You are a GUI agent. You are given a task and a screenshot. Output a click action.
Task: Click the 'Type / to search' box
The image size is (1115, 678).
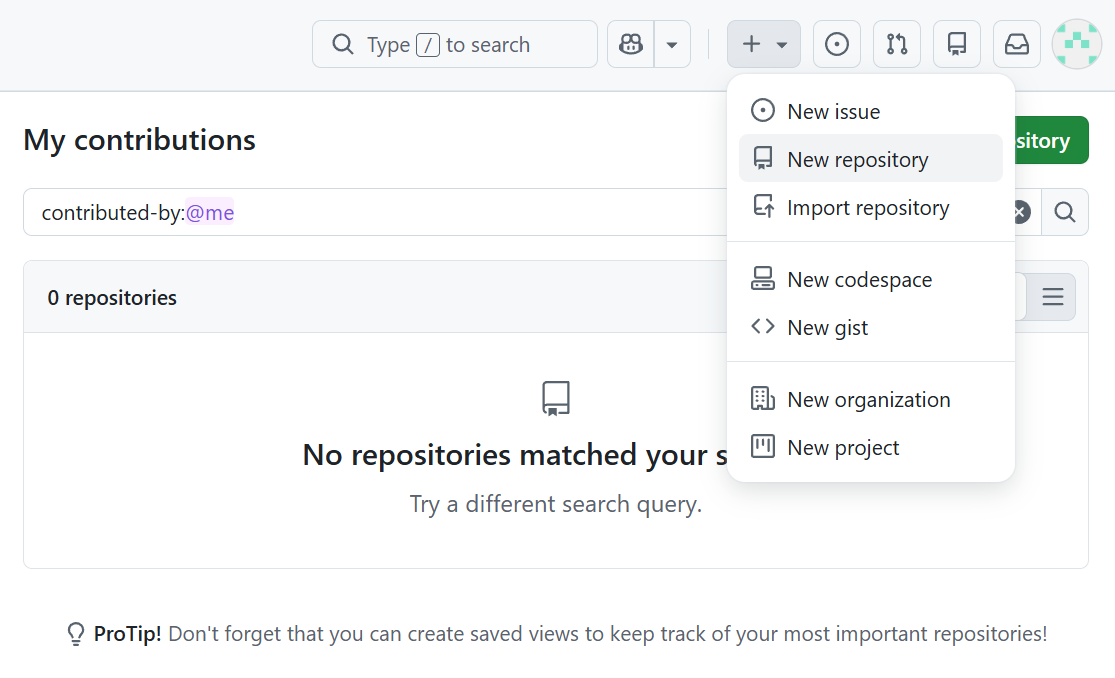(455, 44)
